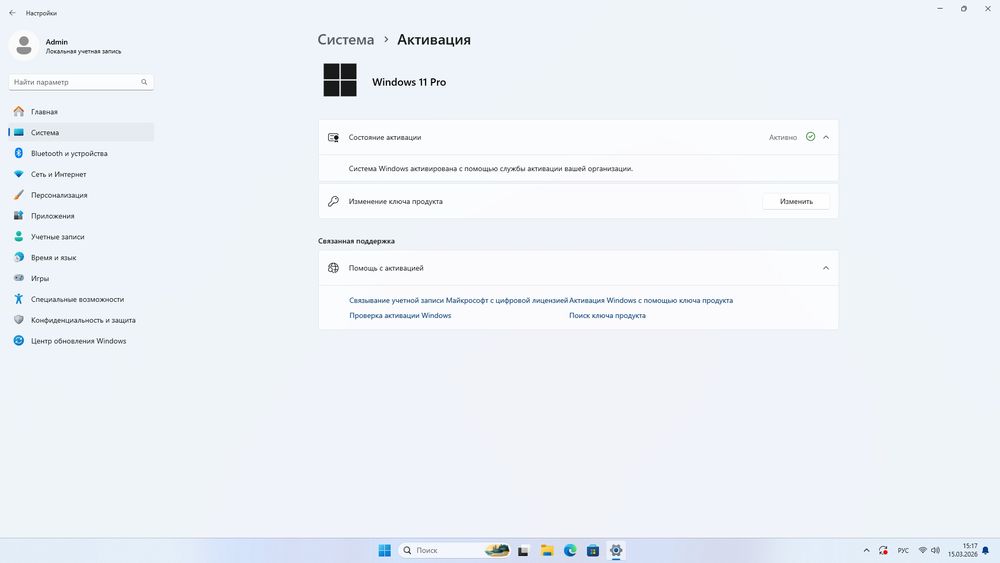Click the person icon by "Учетные записи"
Image resolution: width=1000 pixels, height=563 pixels.
pos(18,237)
